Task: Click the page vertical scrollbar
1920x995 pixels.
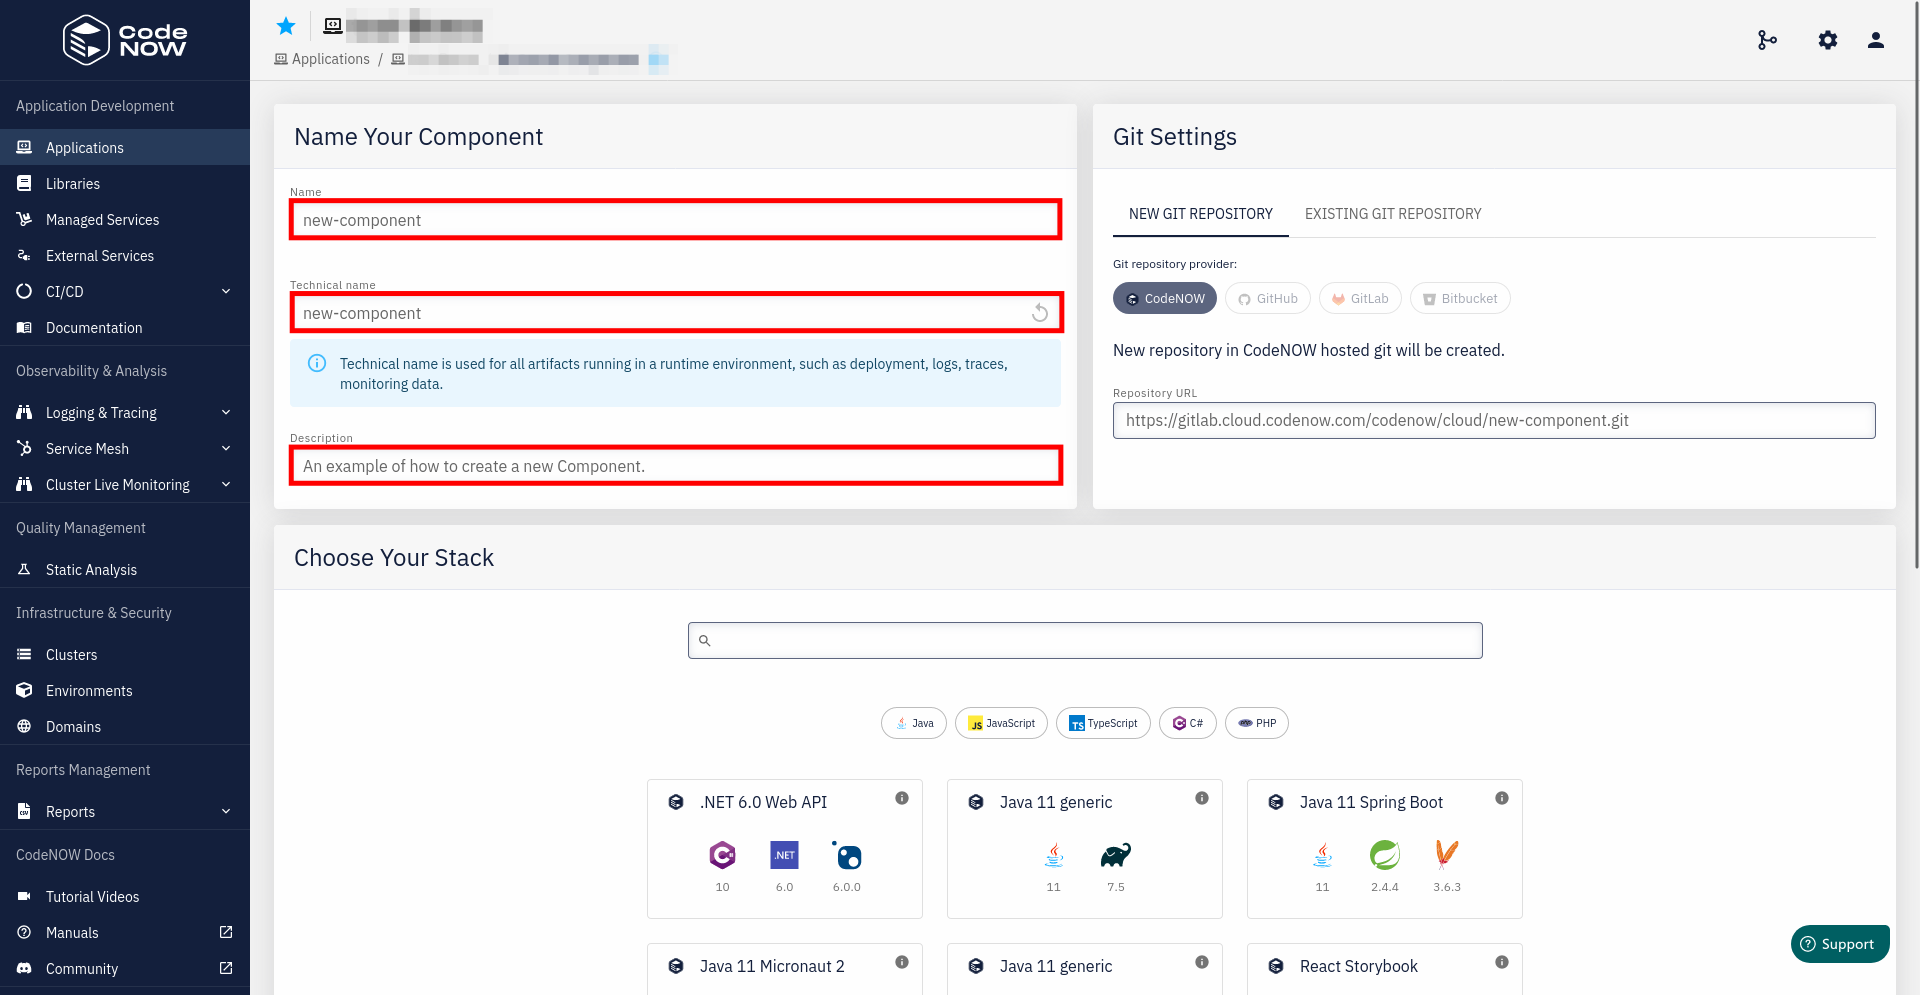Action: tap(1916, 285)
